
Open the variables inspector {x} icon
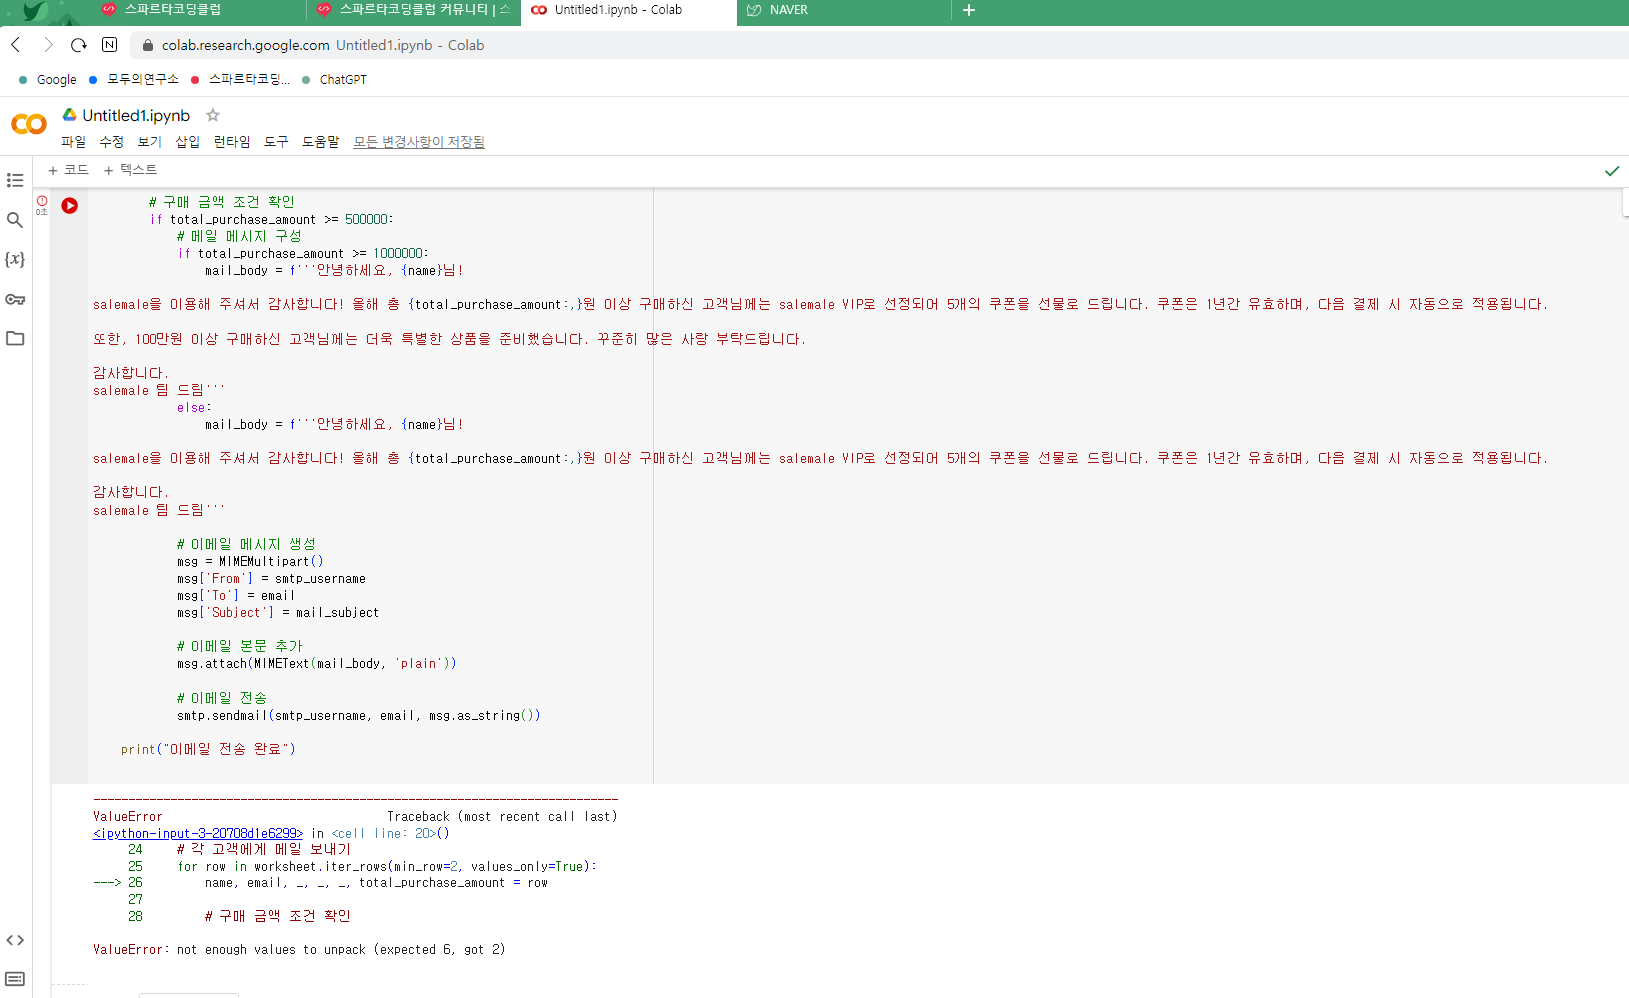click(15, 259)
